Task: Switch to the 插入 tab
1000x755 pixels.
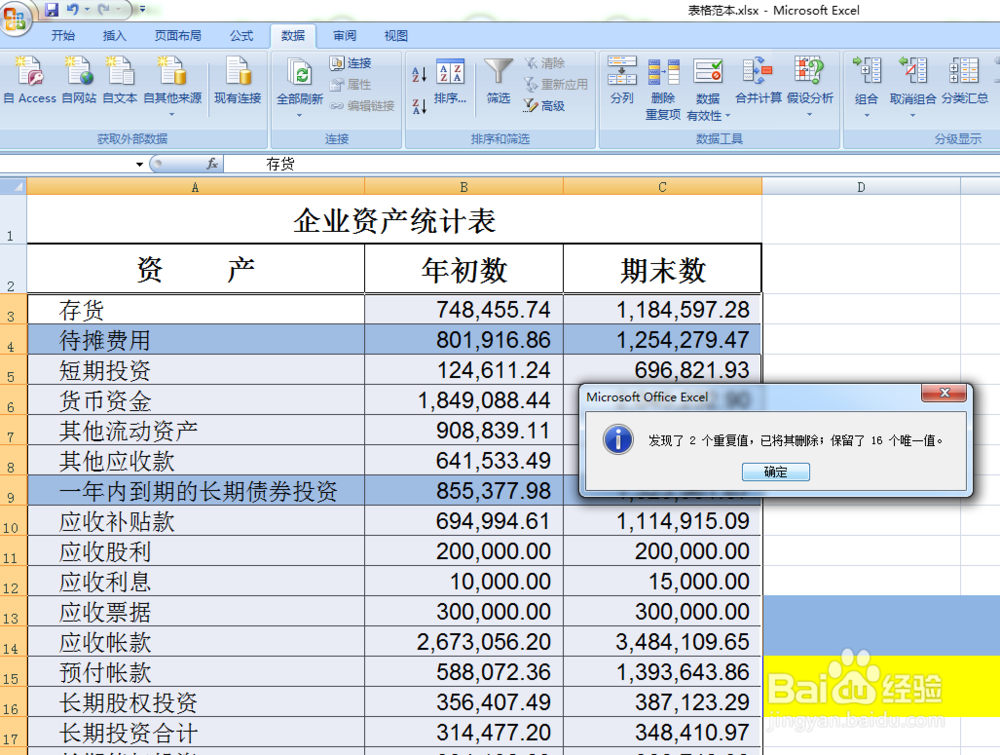Action: point(114,36)
